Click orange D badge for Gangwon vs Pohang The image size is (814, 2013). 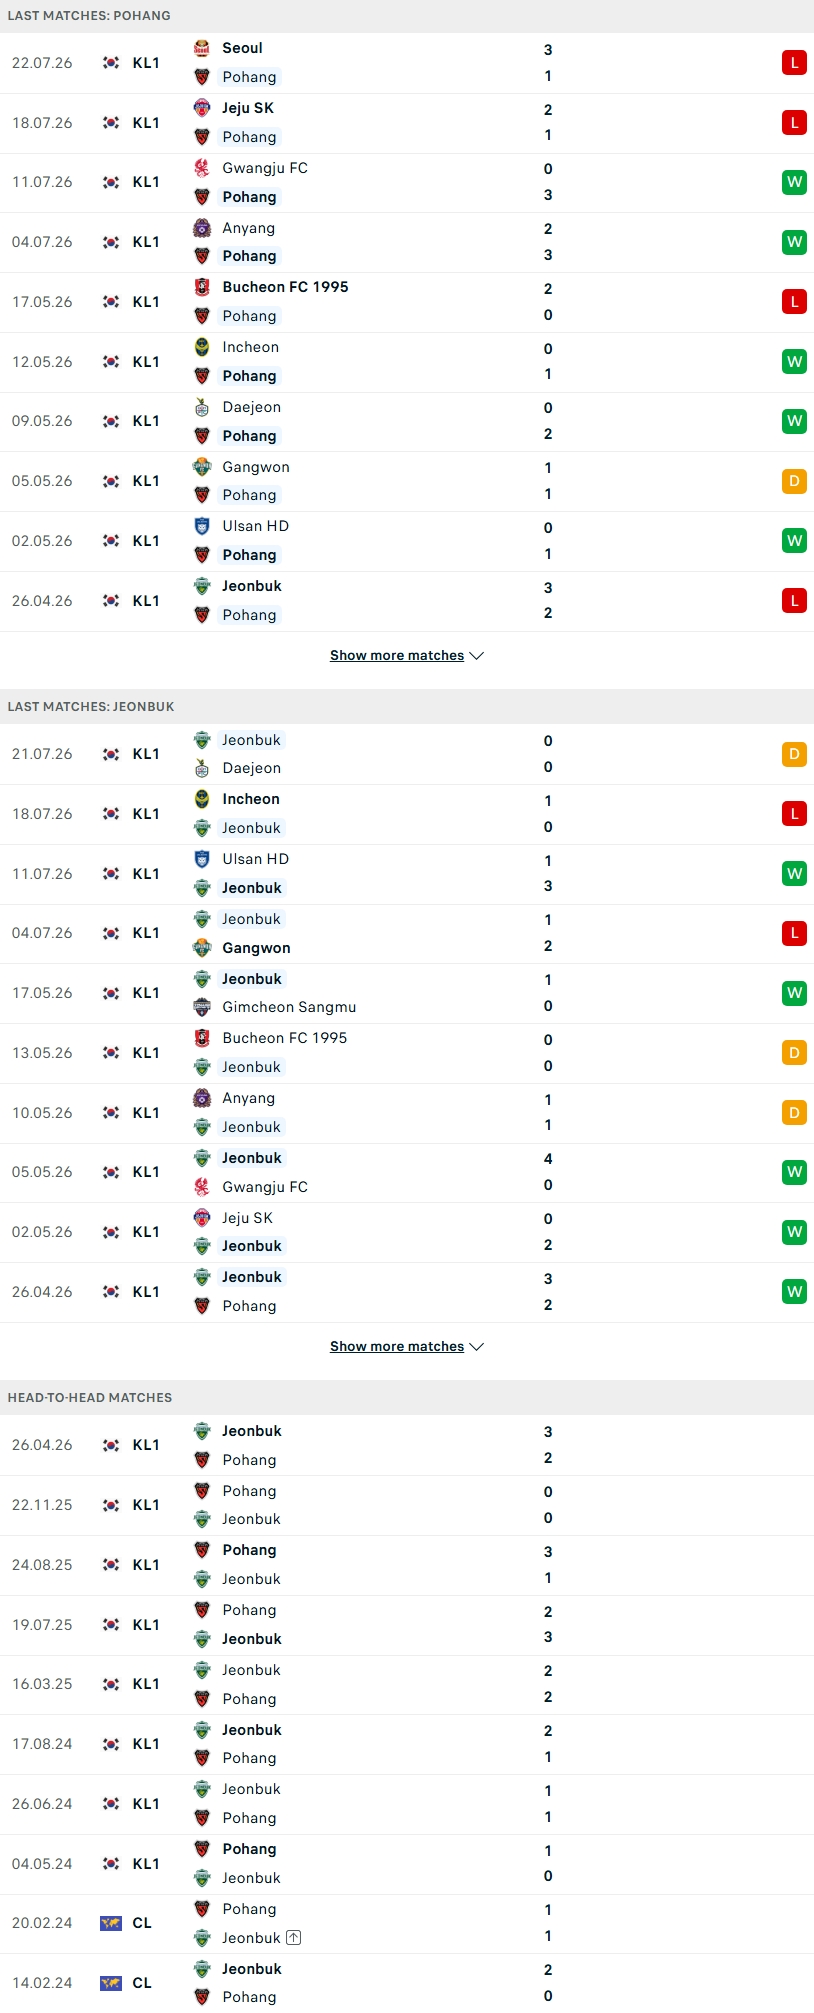[x=794, y=481]
